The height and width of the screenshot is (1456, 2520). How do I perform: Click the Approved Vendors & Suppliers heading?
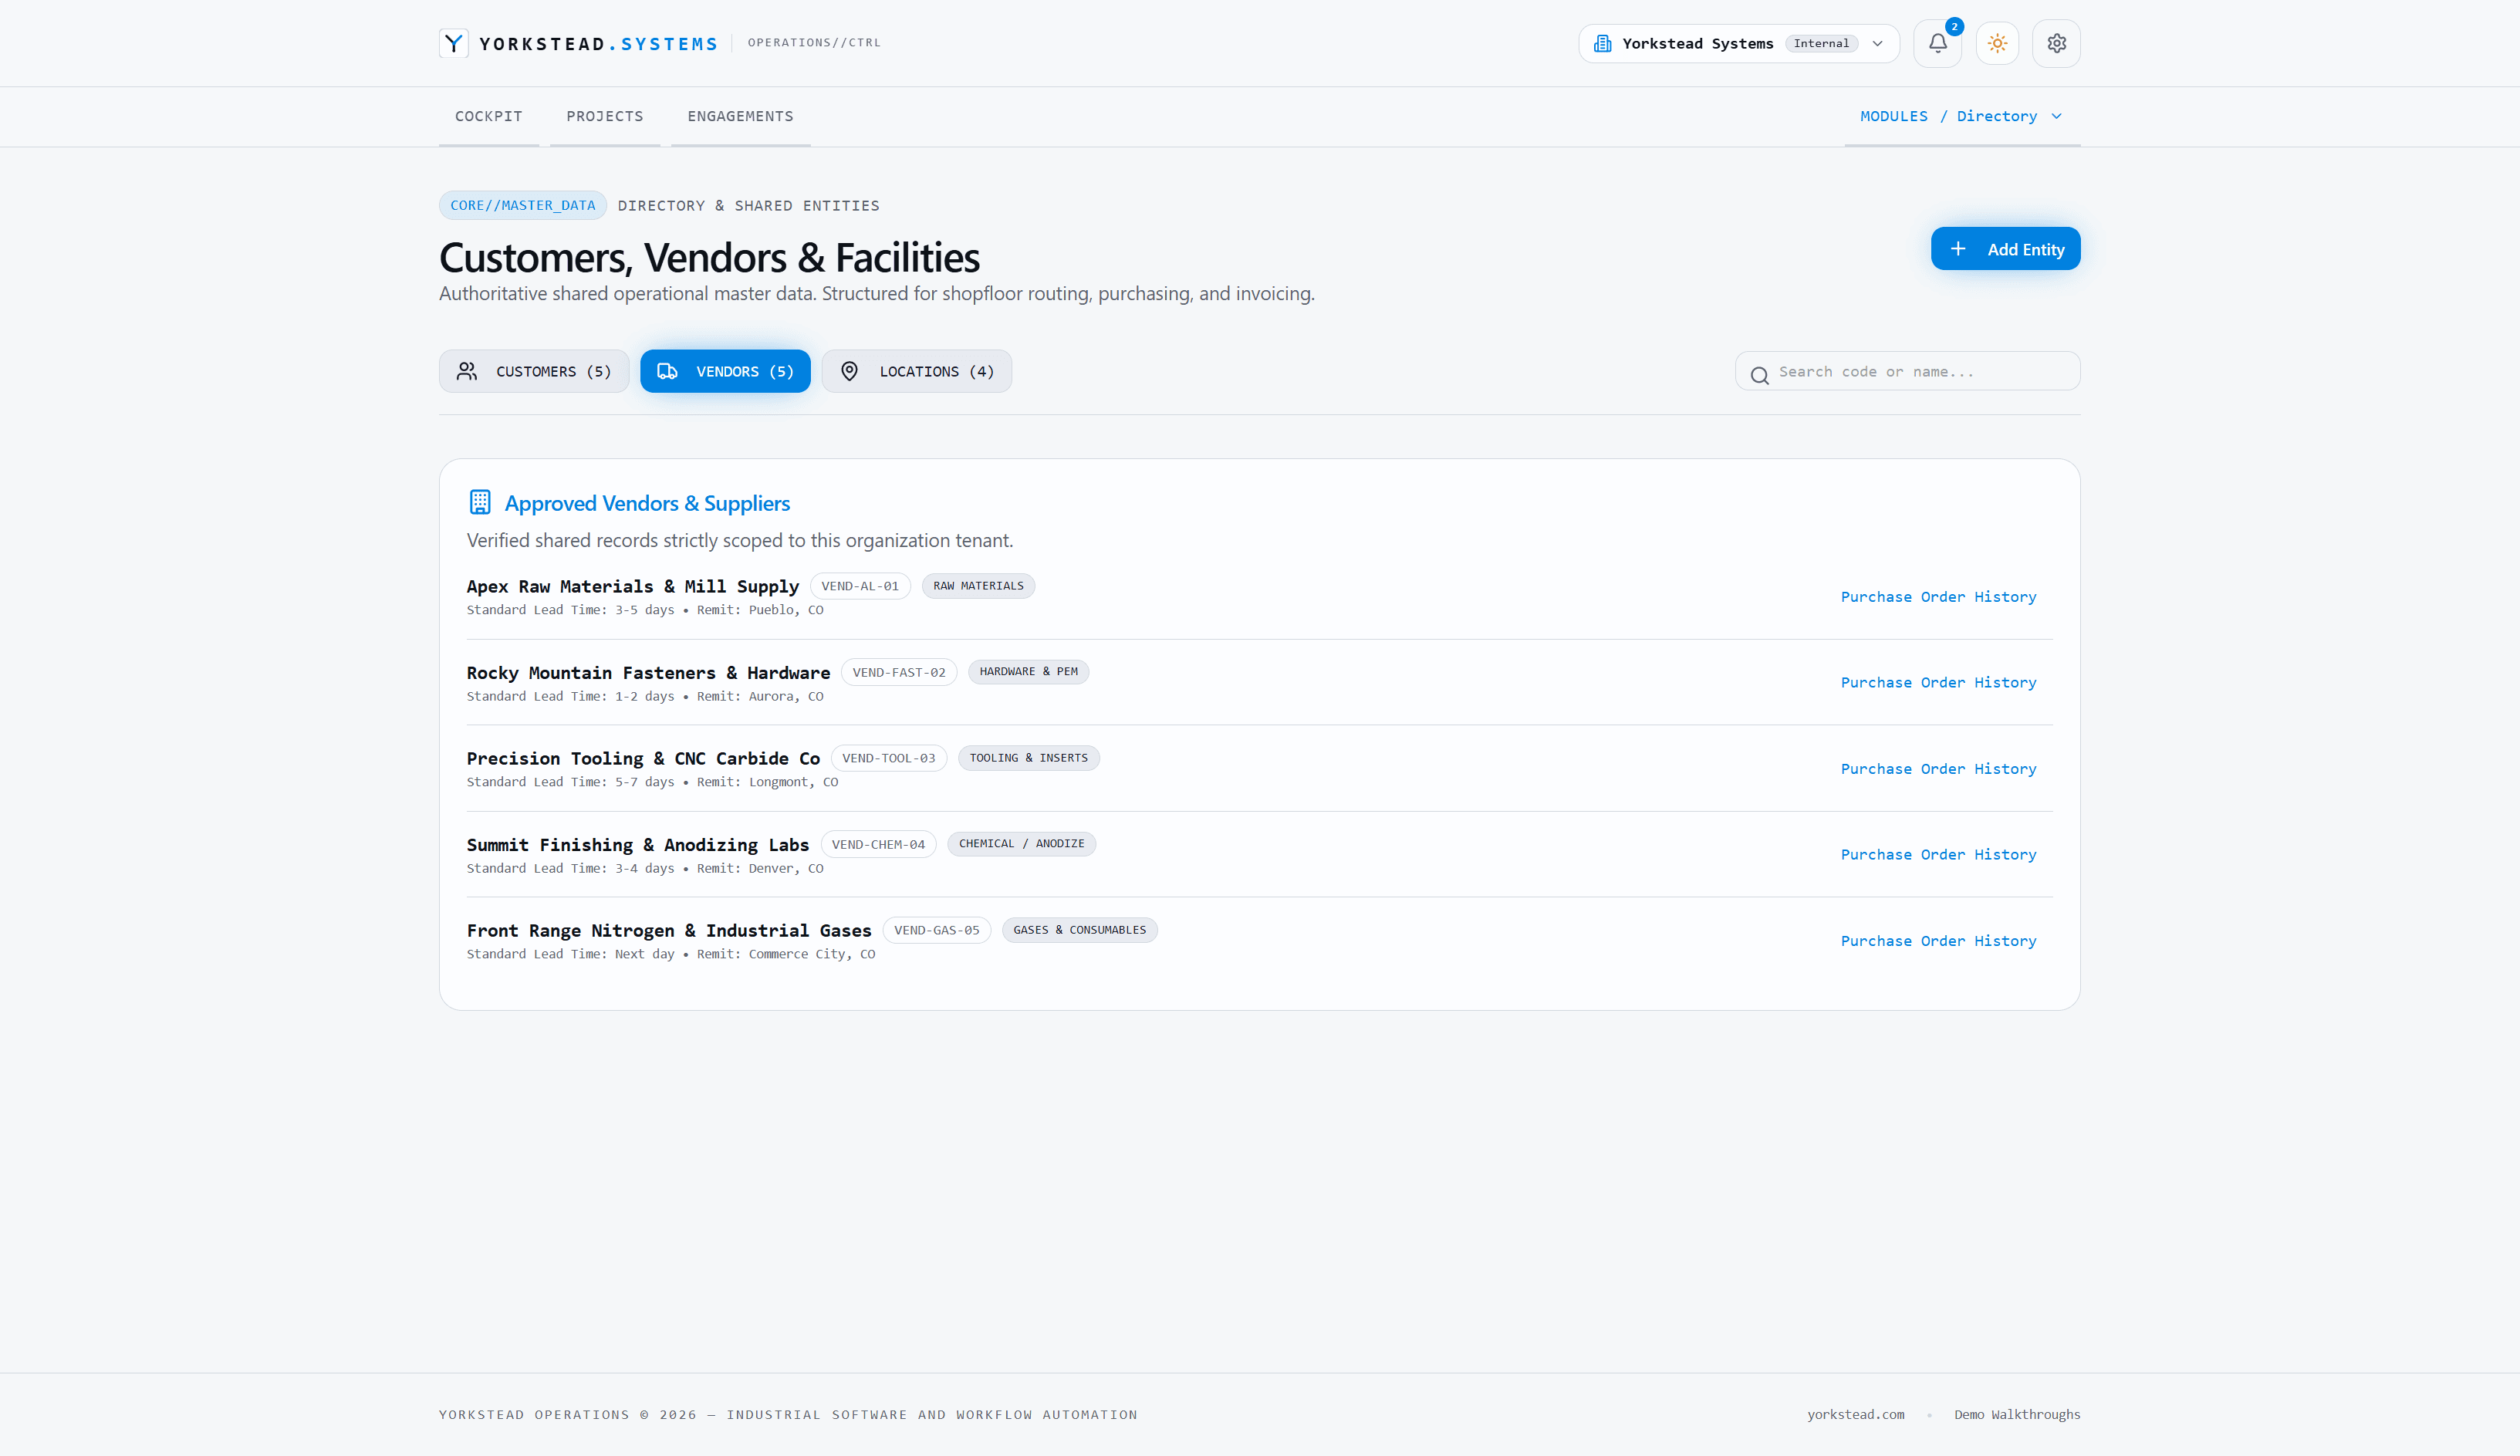click(647, 503)
